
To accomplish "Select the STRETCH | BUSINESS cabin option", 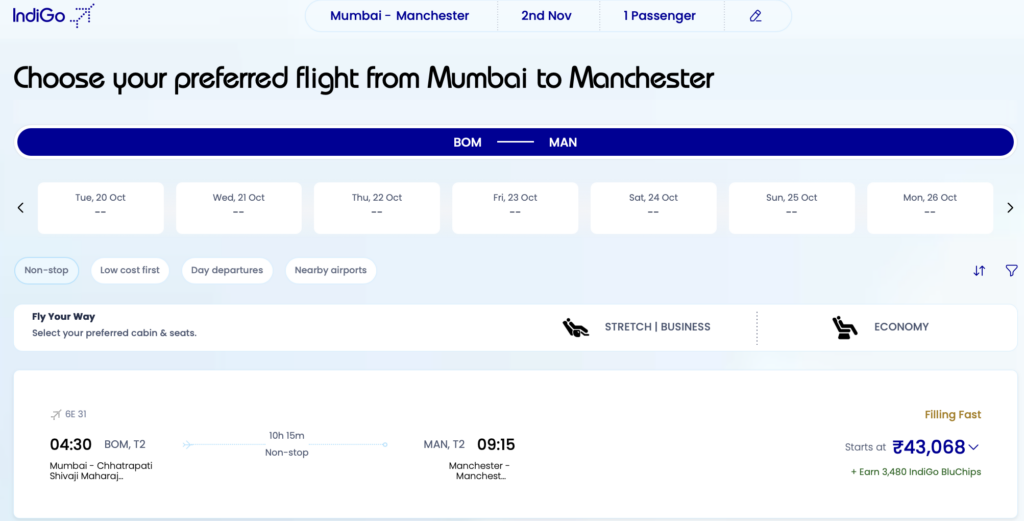I will 657,327.
